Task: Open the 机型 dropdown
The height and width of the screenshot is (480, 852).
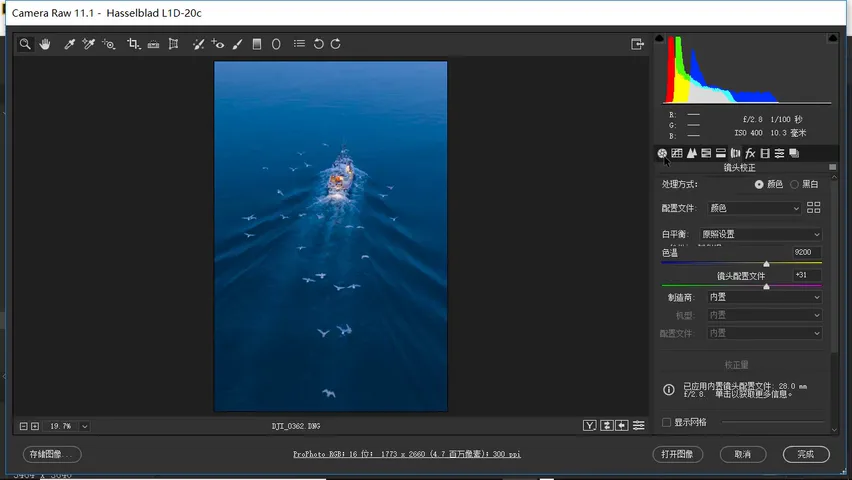Action: tap(765, 315)
